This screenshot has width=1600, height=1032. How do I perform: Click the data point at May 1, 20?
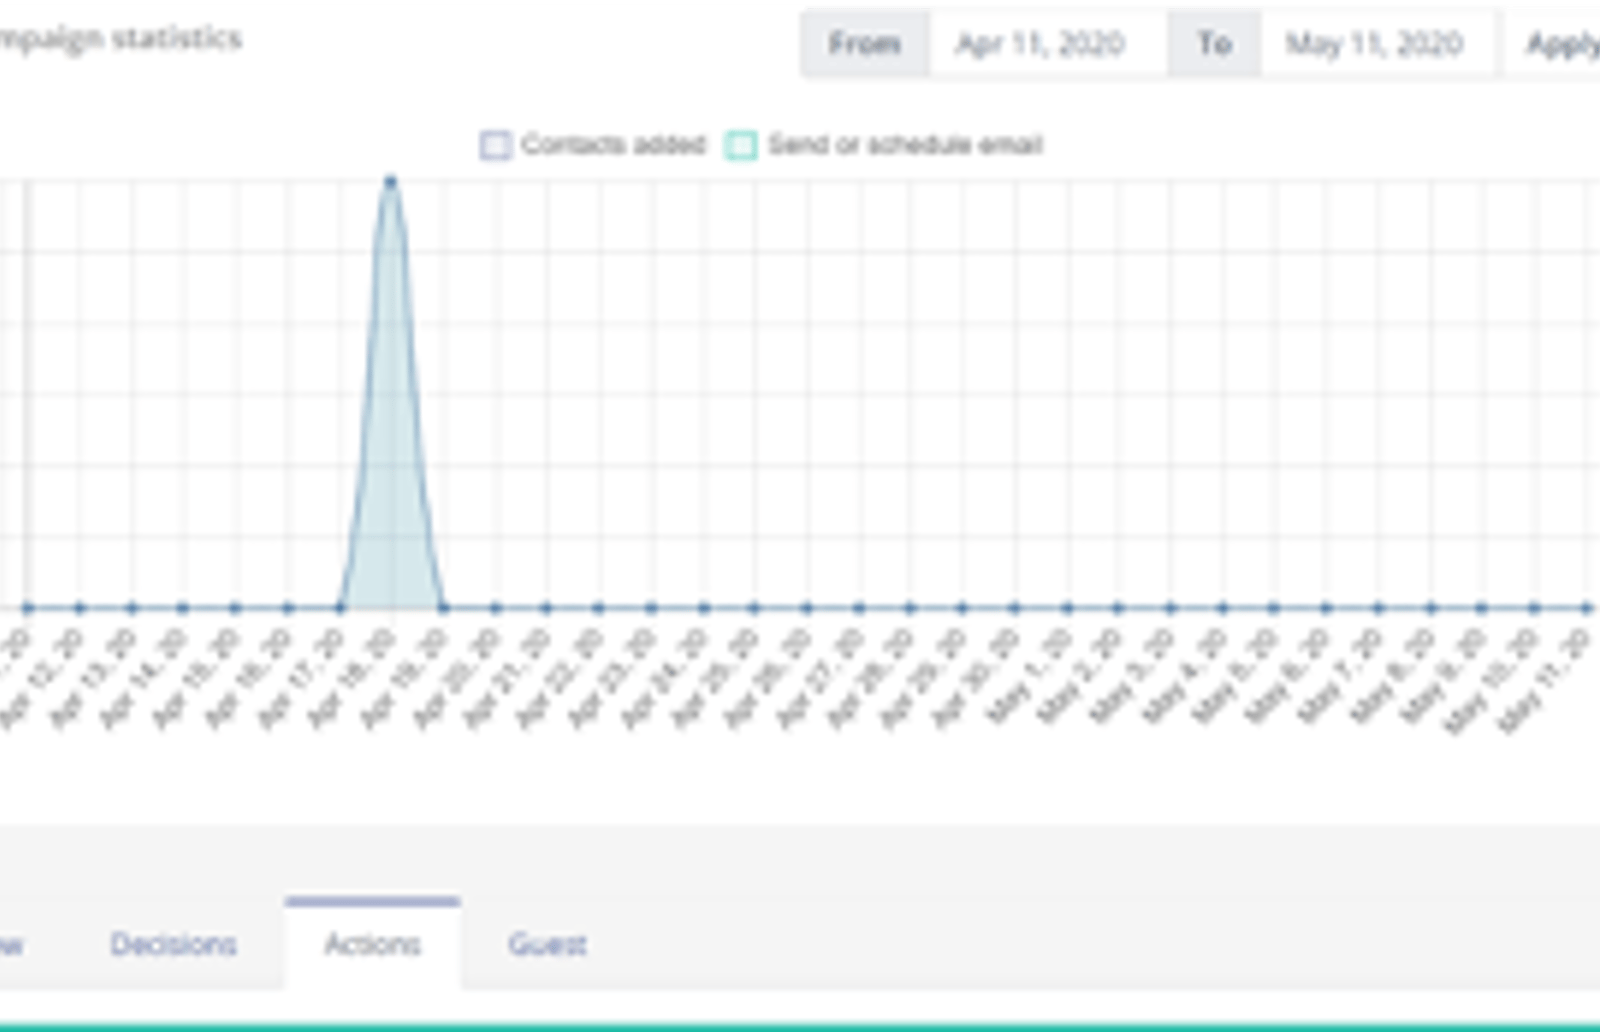pos(1067,607)
